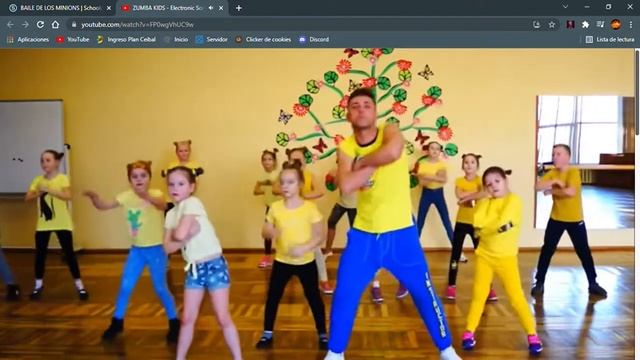Open the Discord bookmark
The image size is (640, 360).
(314, 40)
